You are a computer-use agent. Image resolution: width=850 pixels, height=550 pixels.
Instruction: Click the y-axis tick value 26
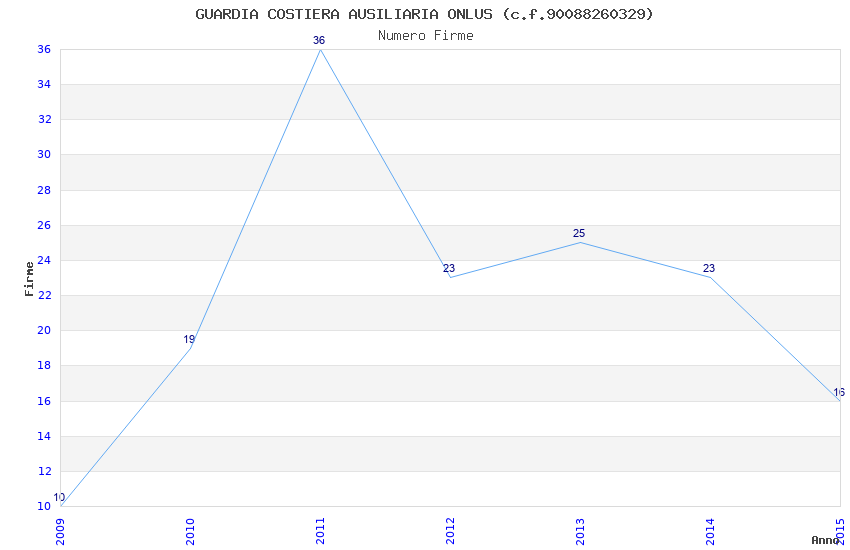pos(44,225)
